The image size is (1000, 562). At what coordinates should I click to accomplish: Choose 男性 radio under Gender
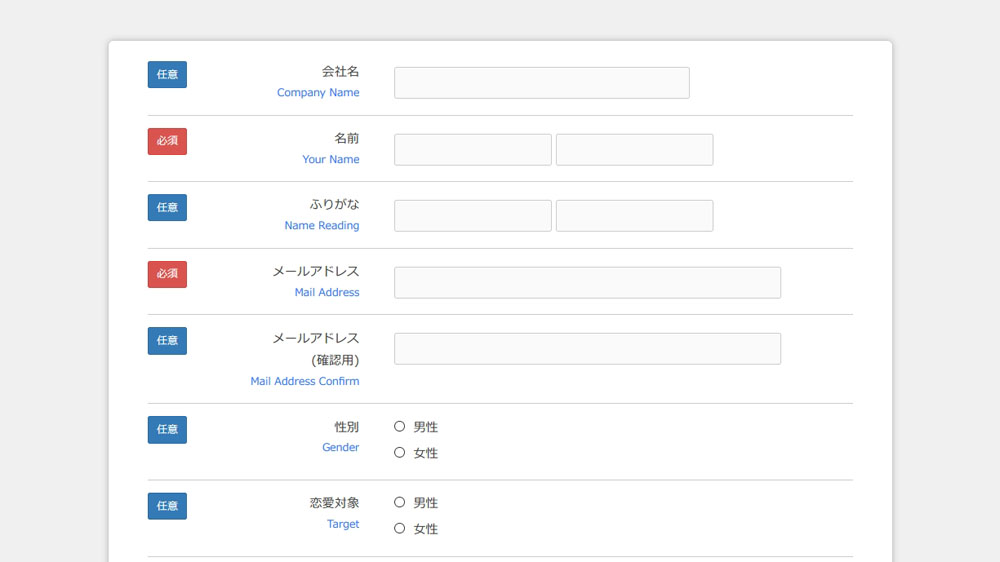click(399, 426)
